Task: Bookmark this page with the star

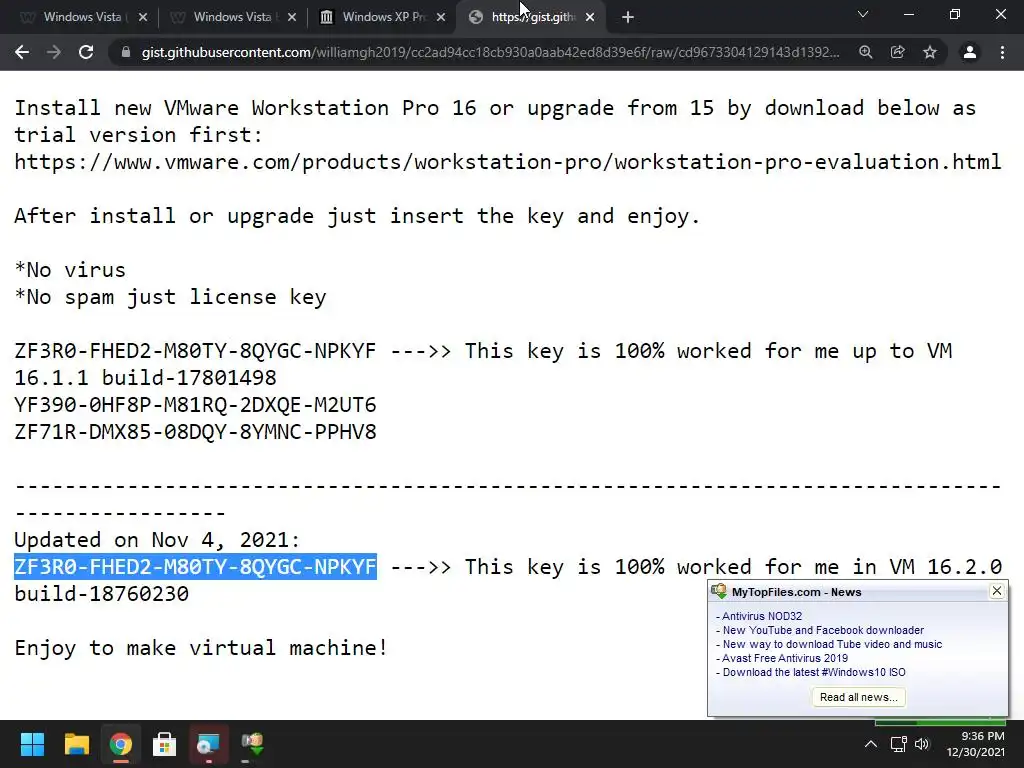Action: pyautogui.click(x=930, y=52)
